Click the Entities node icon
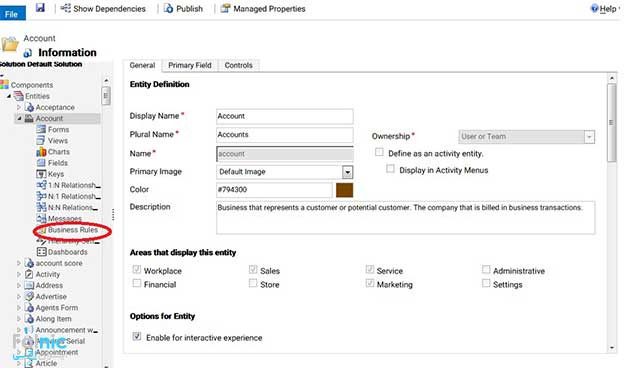The height and width of the screenshot is (368, 642). 19,96
